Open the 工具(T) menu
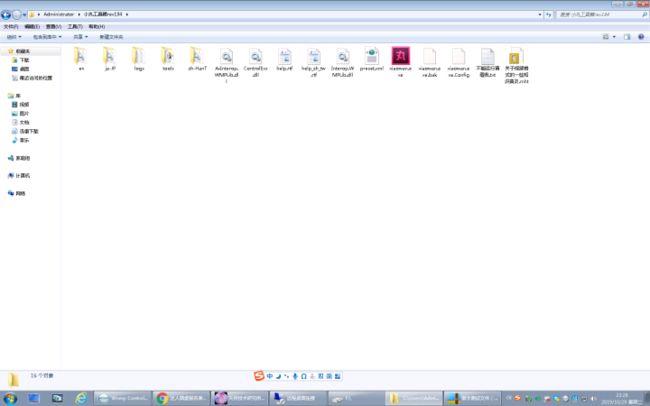This screenshot has width=650, height=406. point(75,27)
